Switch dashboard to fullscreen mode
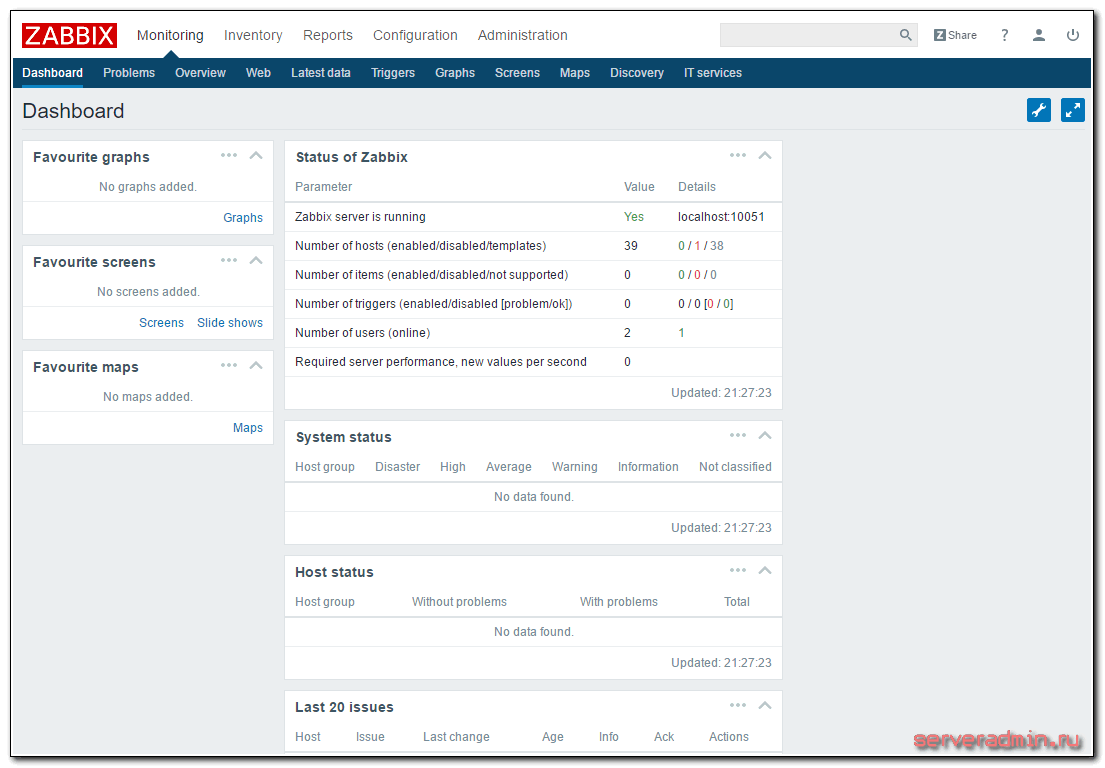The image size is (1105, 768). 1073,110
